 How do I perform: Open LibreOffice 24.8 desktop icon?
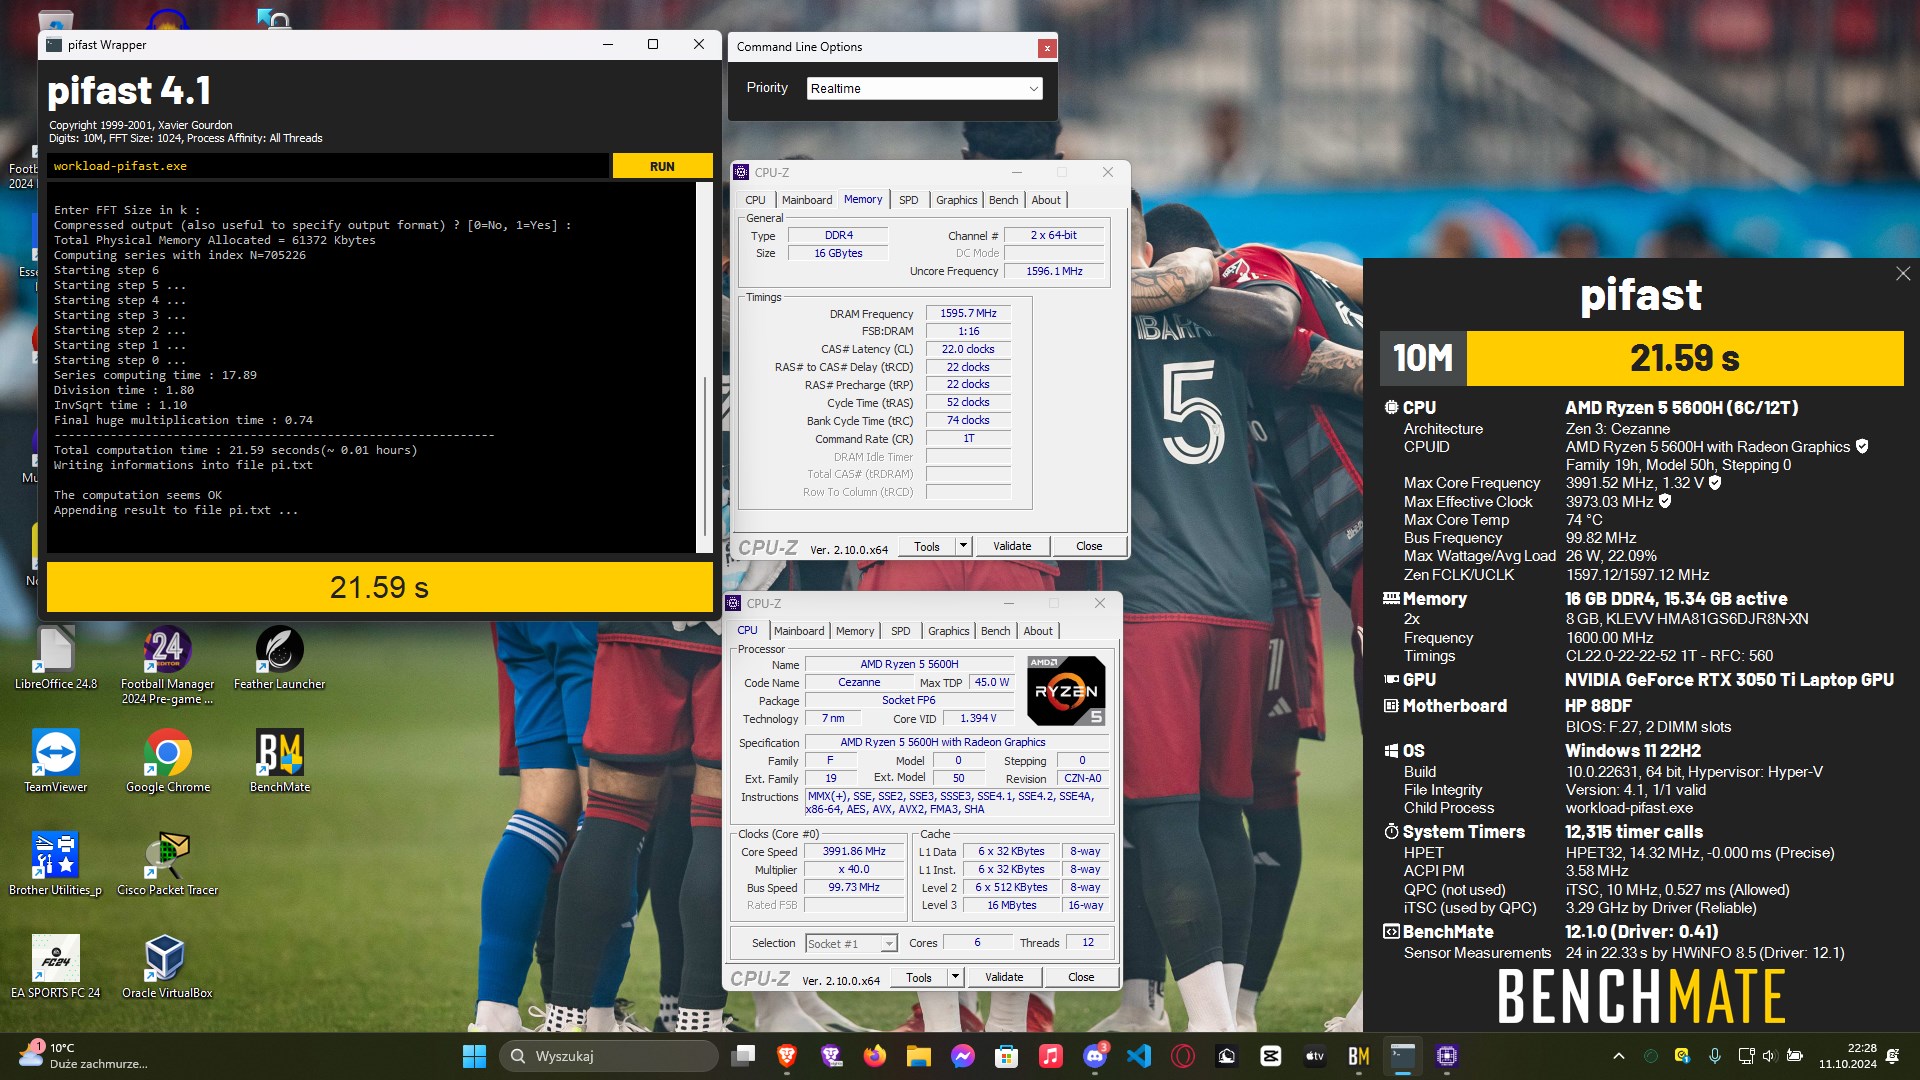pos(56,658)
